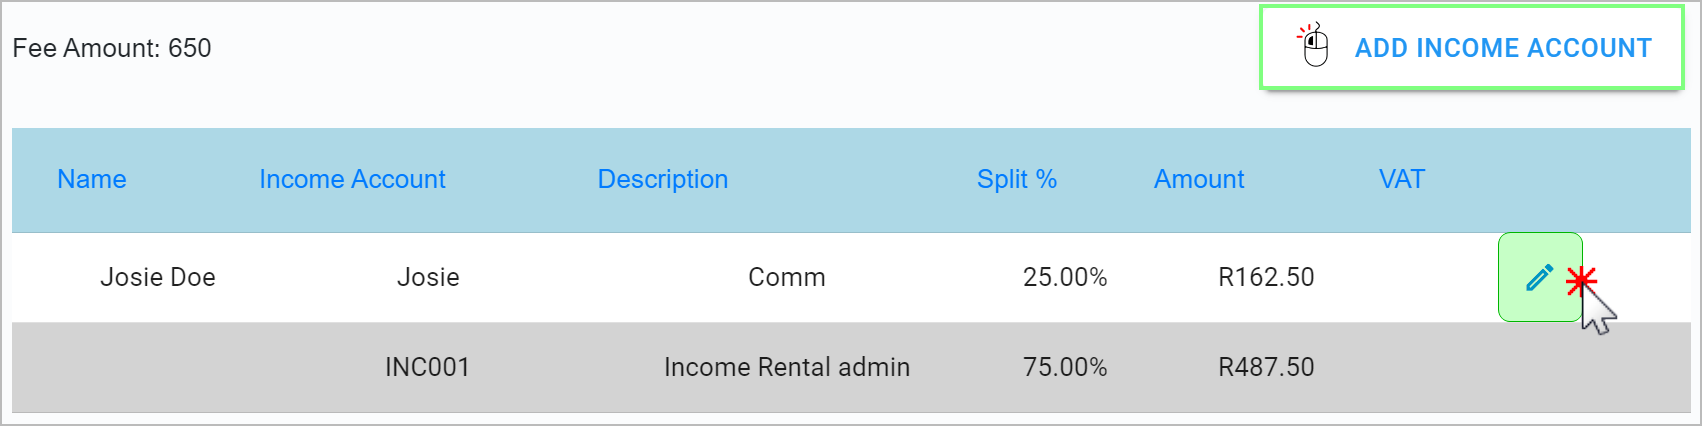Click the Income Rental admin description
The width and height of the screenshot is (1702, 426).
(x=787, y=367)
